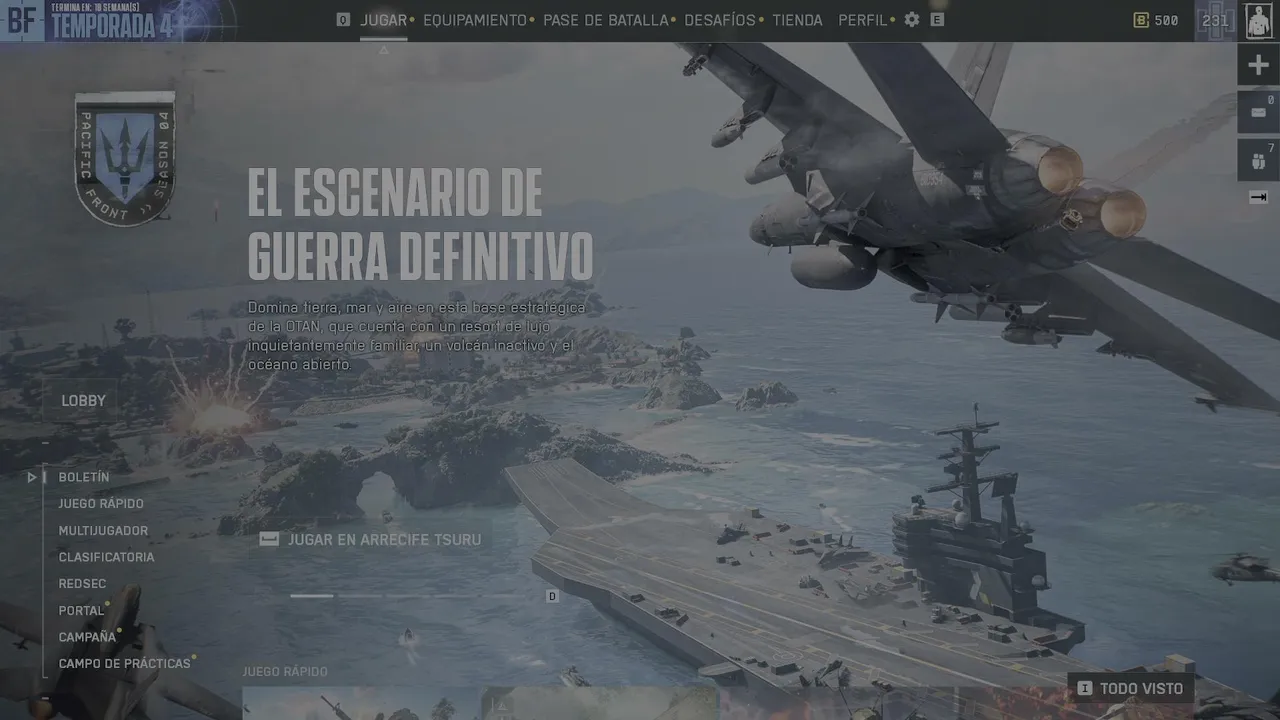Click the D key next-slide icon
This screenshot has width=1280, height=720.
point(552,596)
